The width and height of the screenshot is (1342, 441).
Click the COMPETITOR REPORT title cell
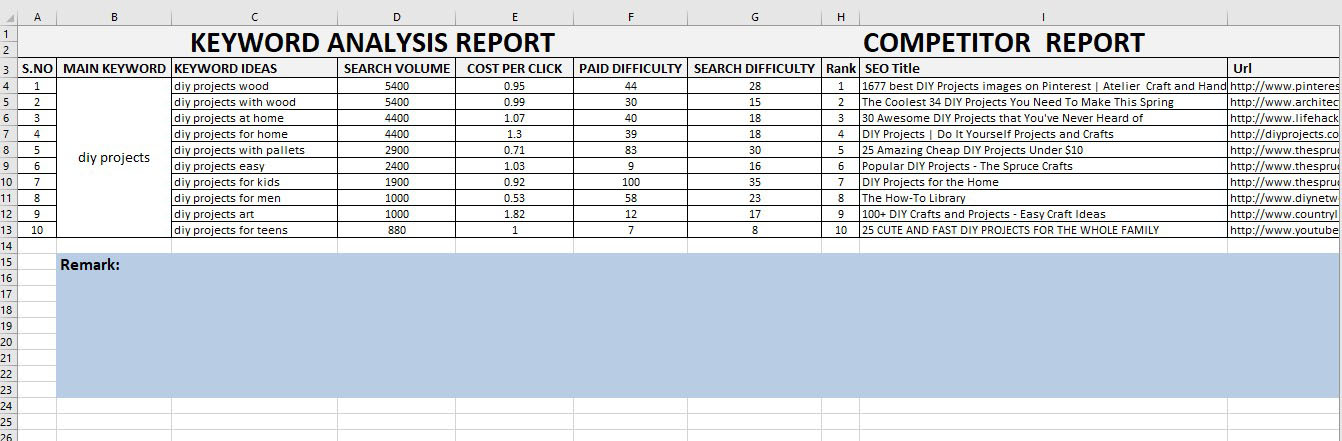tap(1003, 43)
